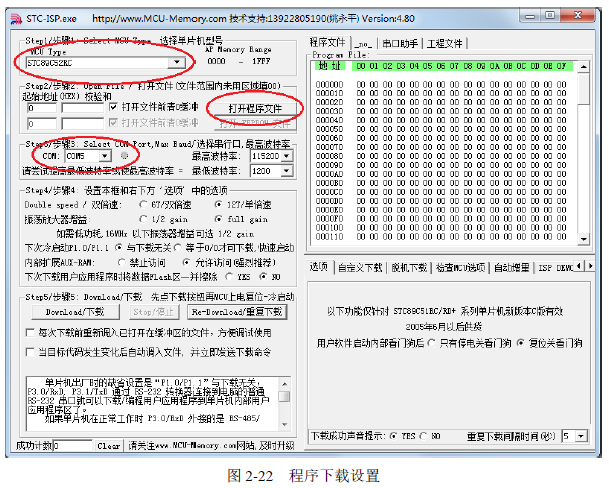Screen dimensions: 609x488
Task: Click the COM port status indicator light
Action: pyautogui.click(x=124, y=156)
